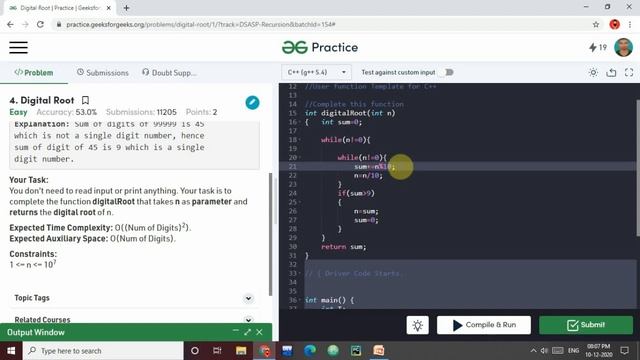
Task: Open the Doubt Support tab
Action: [x=169, y=73]
